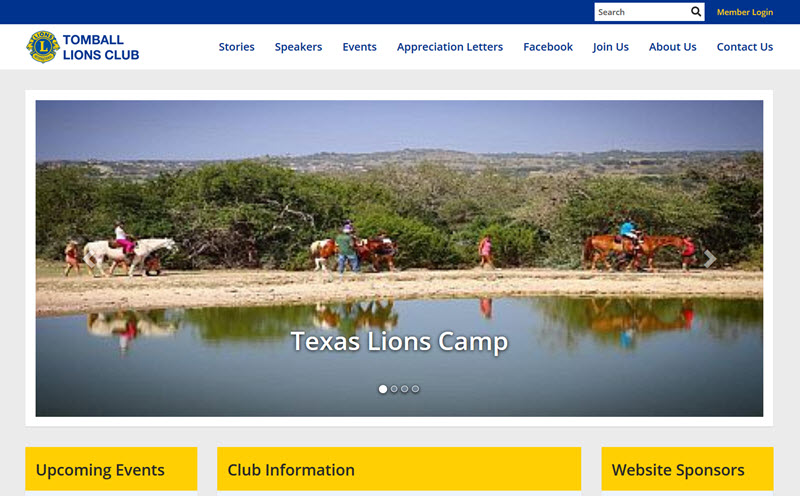
Task: Advance slideshow with the next arrow
Action: [710, 259]
